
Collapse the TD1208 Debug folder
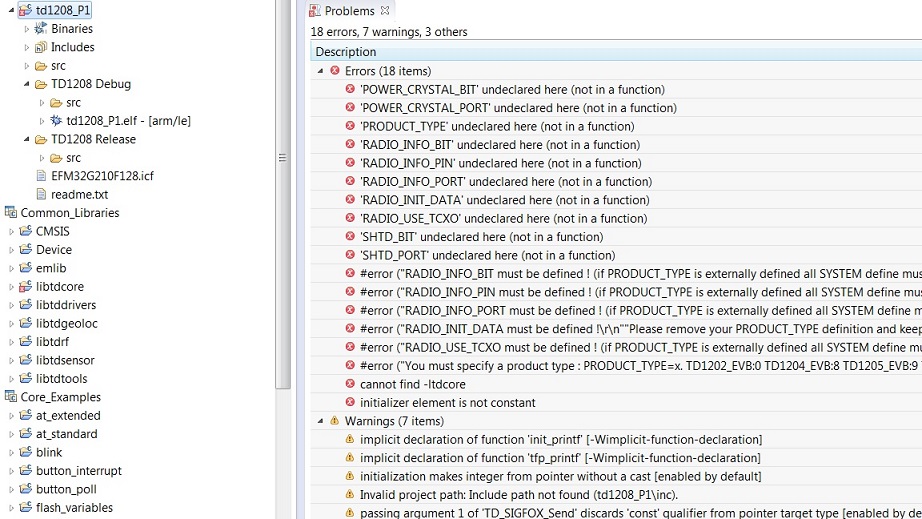click(x=26, y=84)
